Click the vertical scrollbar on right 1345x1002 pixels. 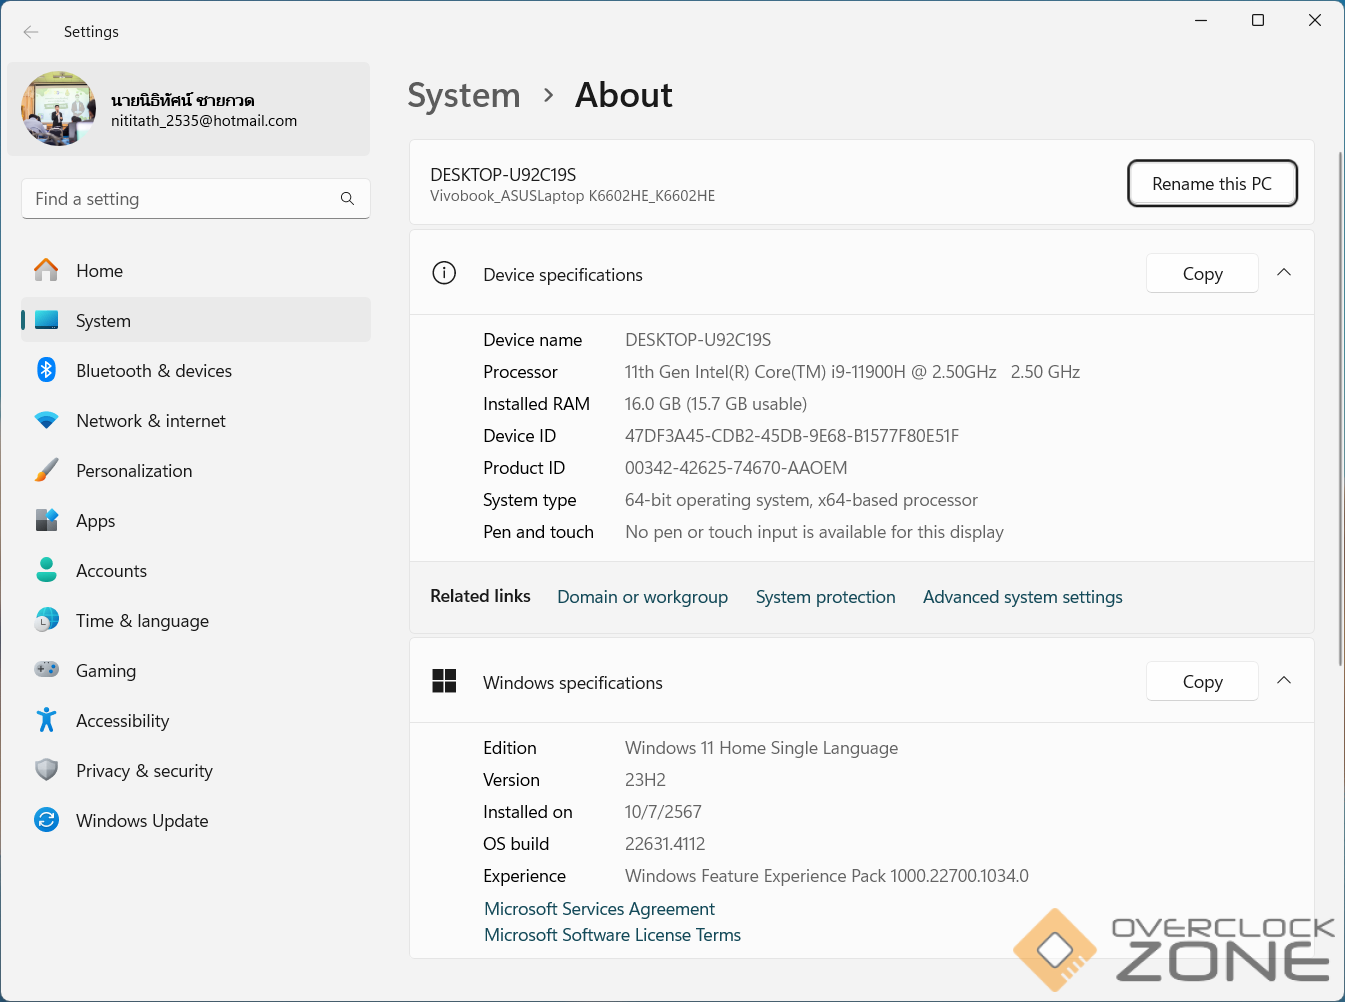coord(1339,408)
